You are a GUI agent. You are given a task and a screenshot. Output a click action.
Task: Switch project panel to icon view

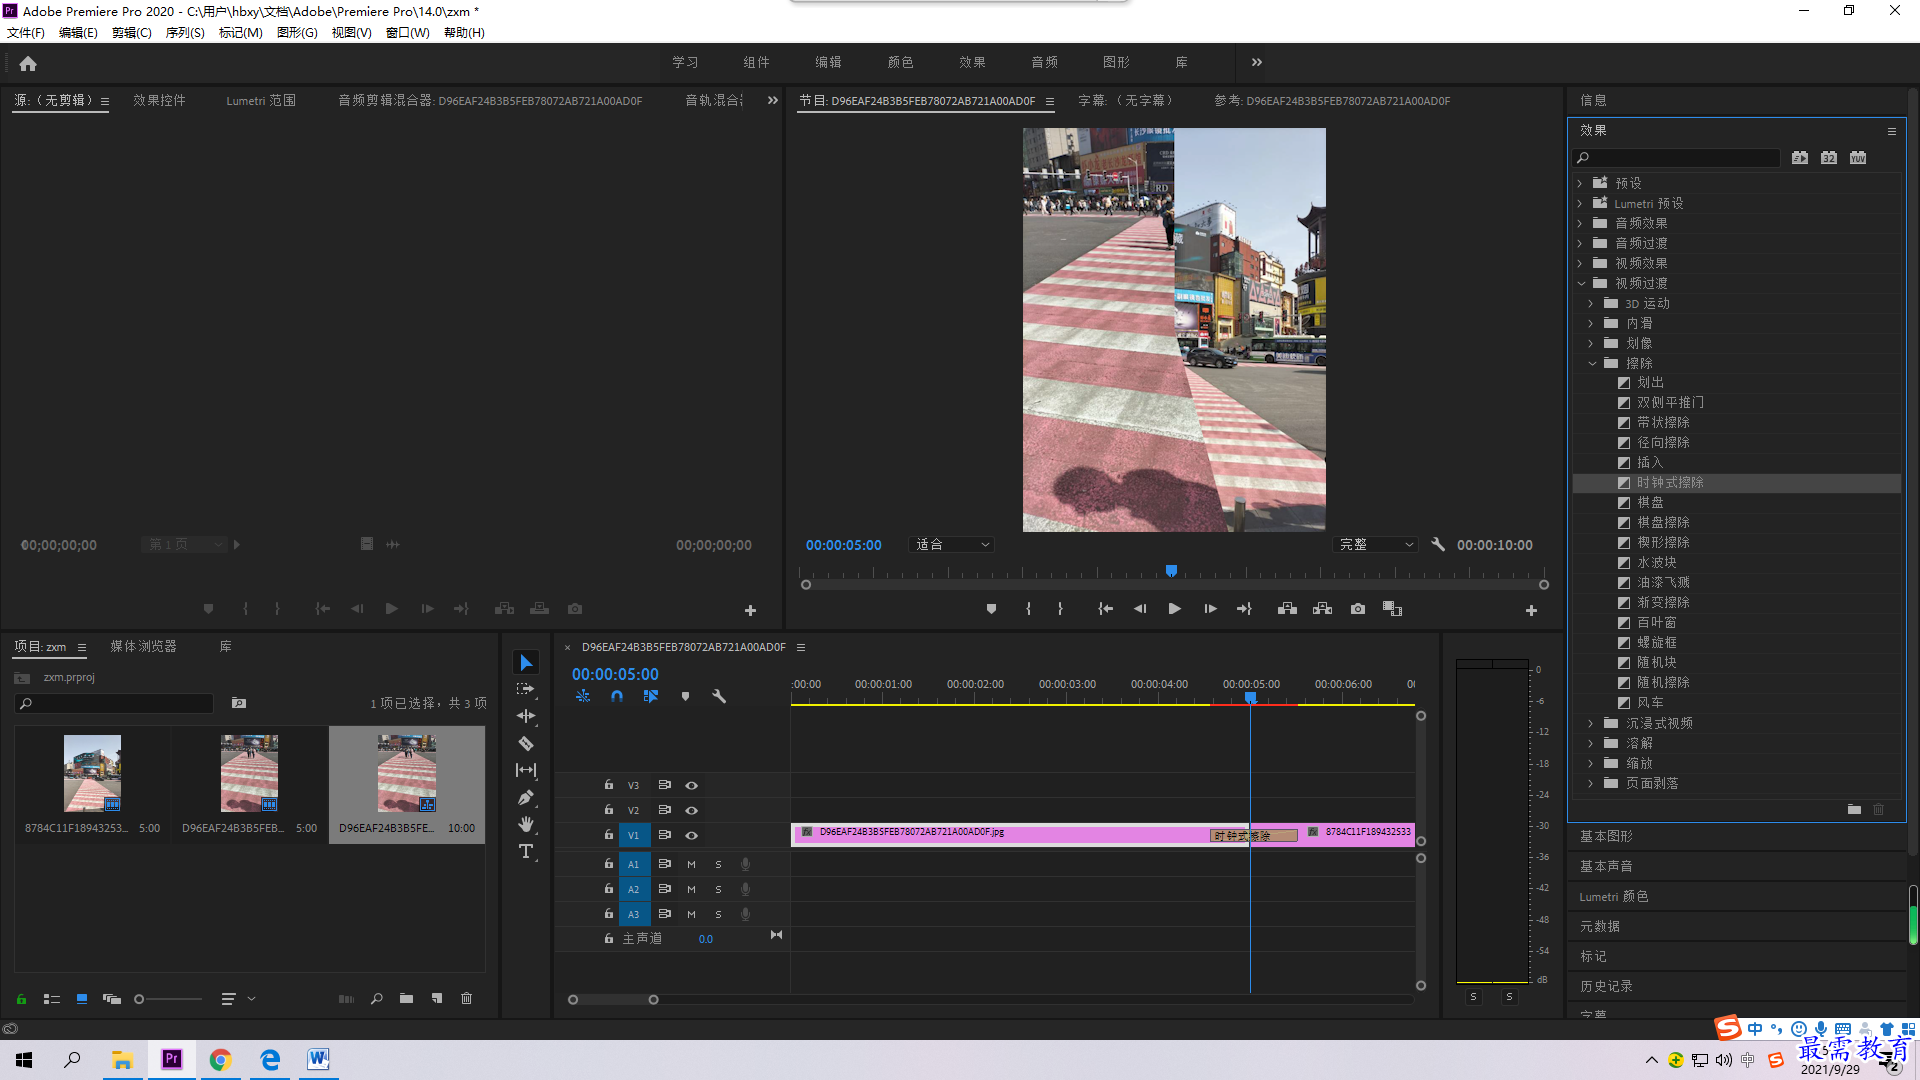click(x=82, y=999)
